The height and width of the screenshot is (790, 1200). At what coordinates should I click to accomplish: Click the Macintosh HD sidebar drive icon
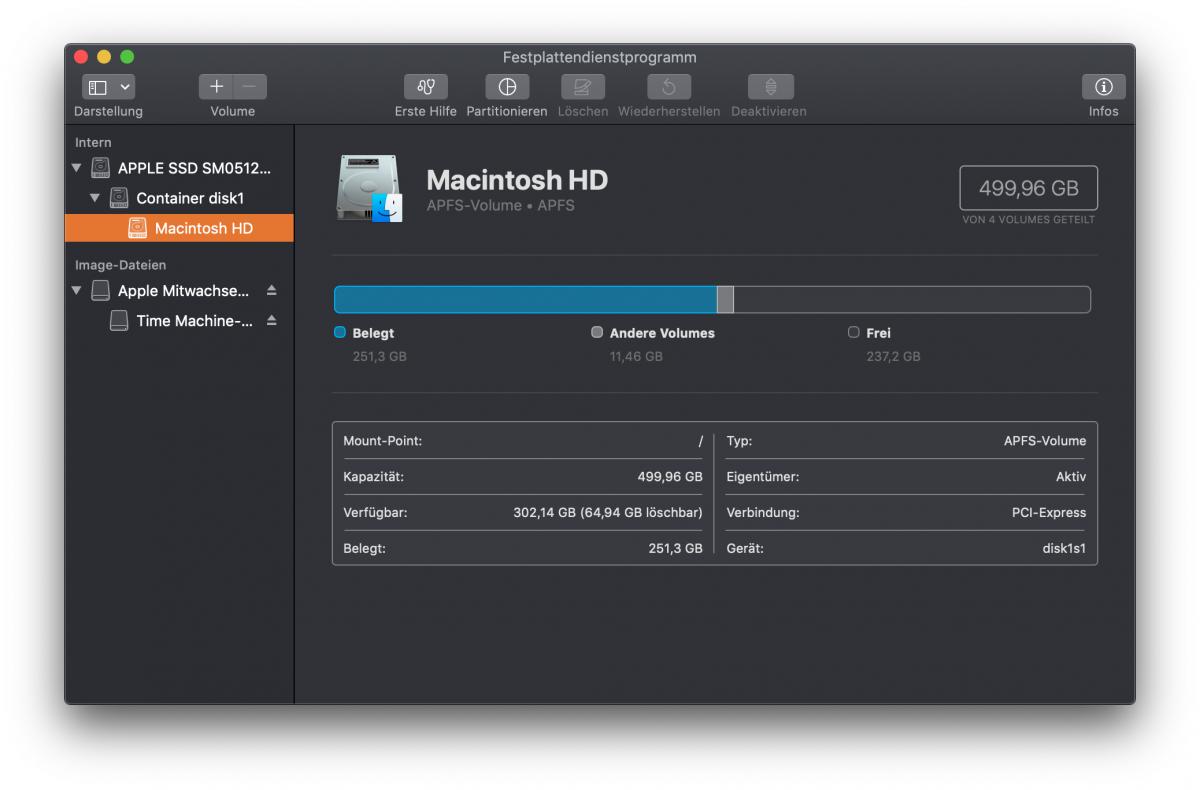pos(137,228)
